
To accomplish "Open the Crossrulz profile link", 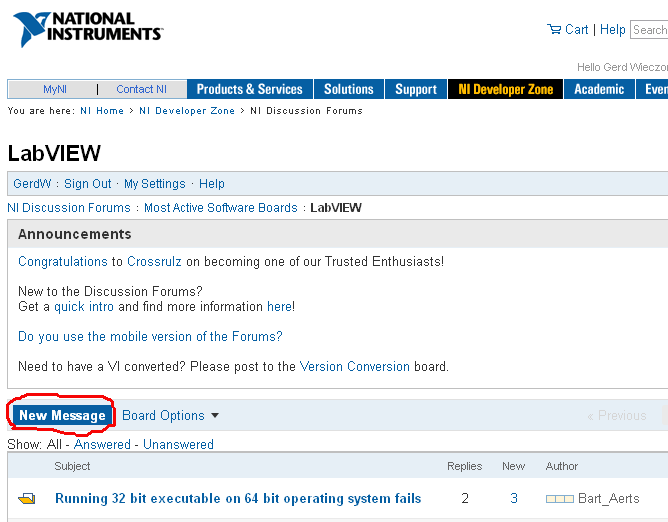I will [154, 261].
